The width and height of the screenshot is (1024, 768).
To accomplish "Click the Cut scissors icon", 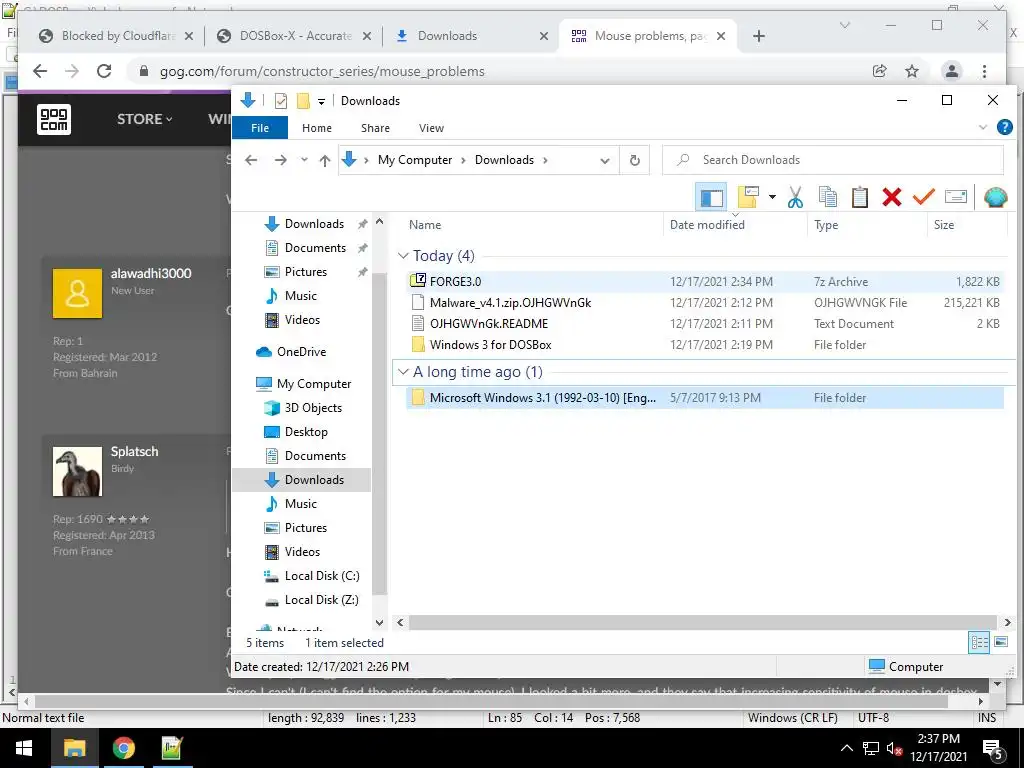I will click(x=795, y=197).
